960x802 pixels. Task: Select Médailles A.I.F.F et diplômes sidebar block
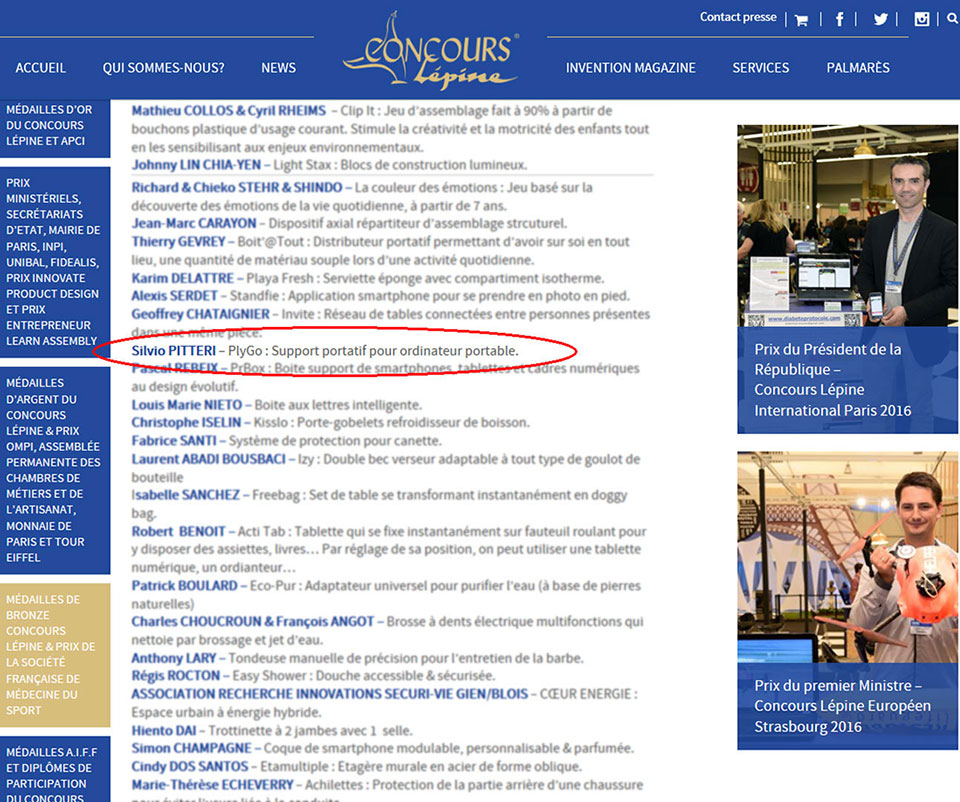tap(55, 770)
